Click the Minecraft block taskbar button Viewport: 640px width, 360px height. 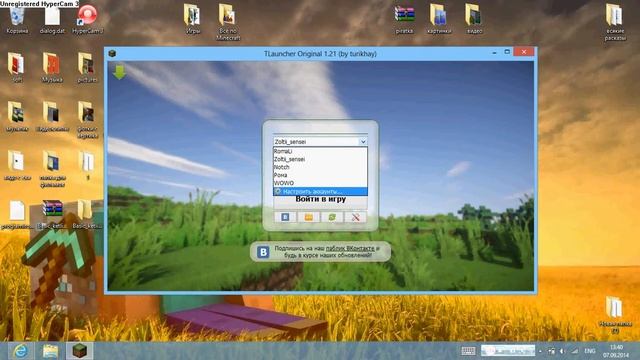click(x=80, y=351)
